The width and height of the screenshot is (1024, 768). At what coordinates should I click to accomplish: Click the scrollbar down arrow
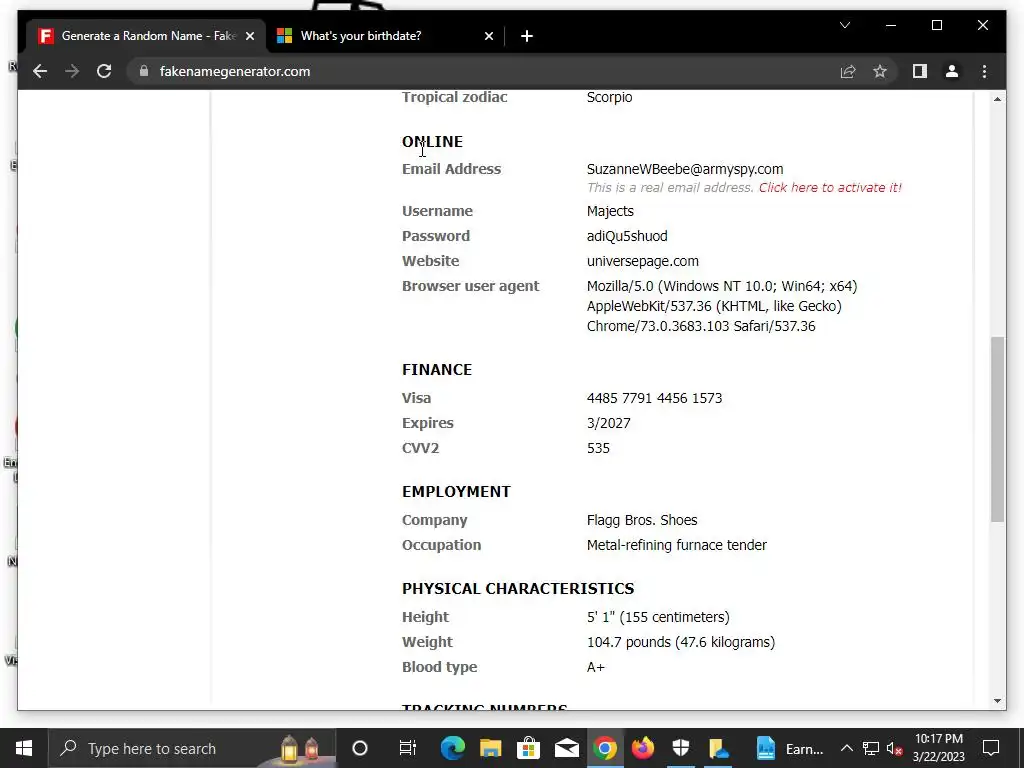[997, 701]
